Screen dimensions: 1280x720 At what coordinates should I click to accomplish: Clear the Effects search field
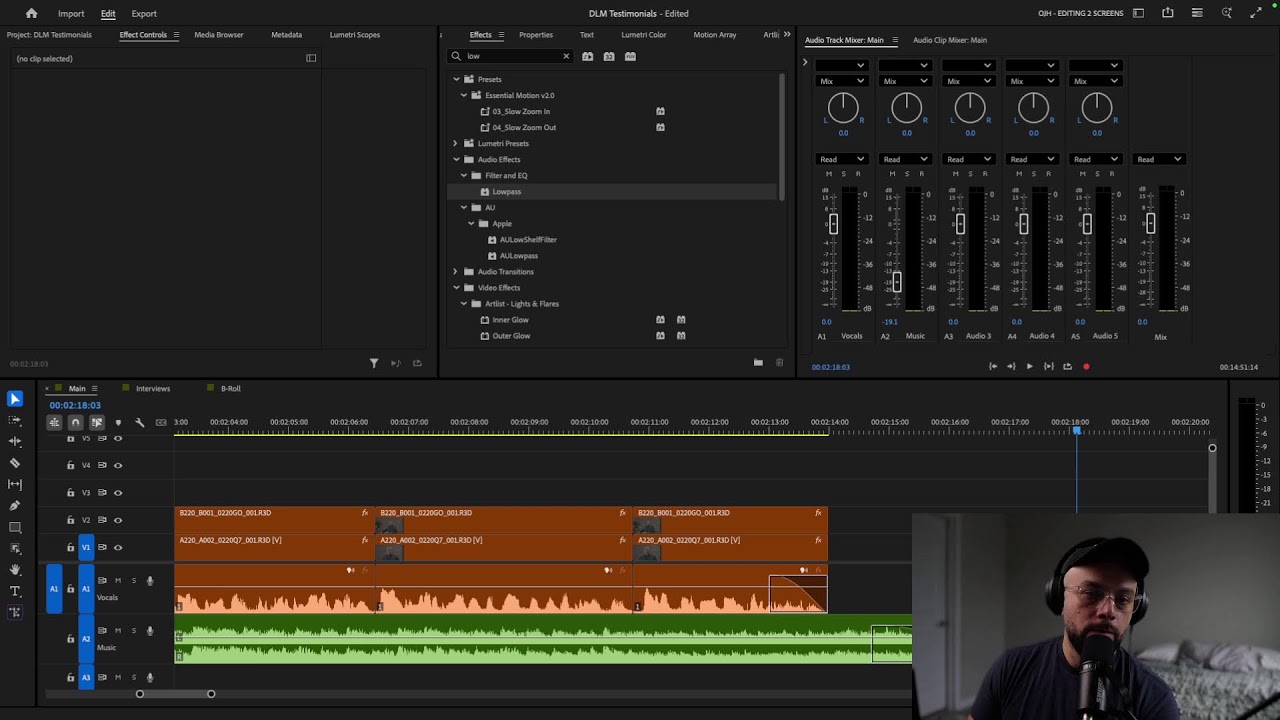(566, 56)
